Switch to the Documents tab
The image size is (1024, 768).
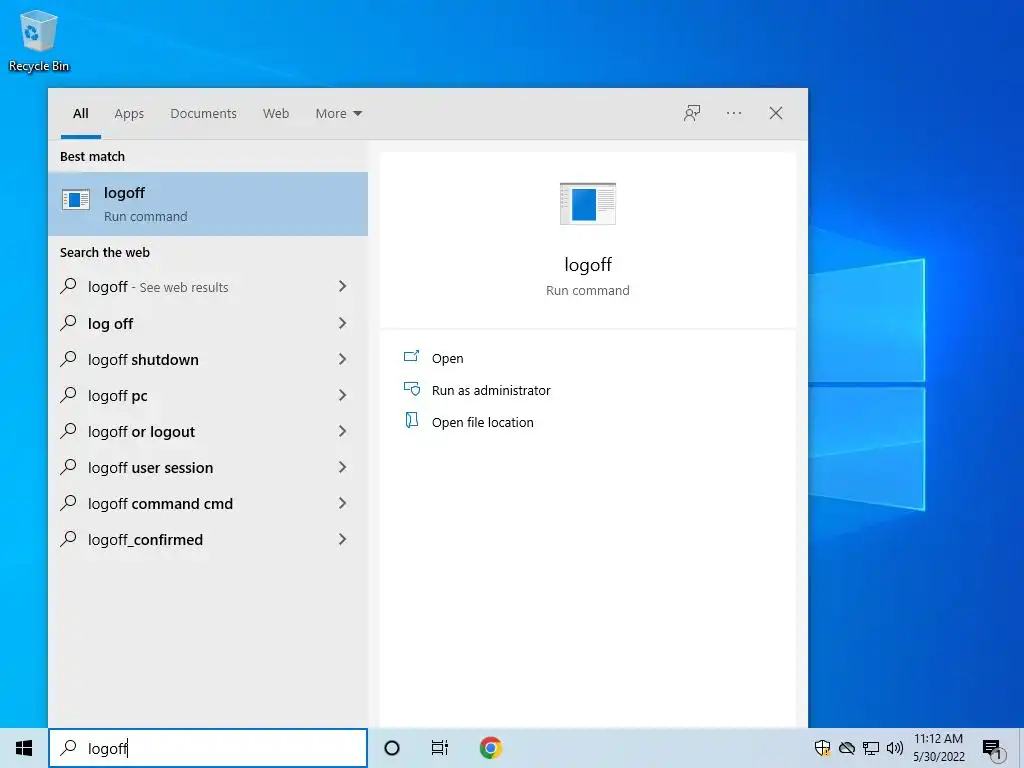(204, 114)
